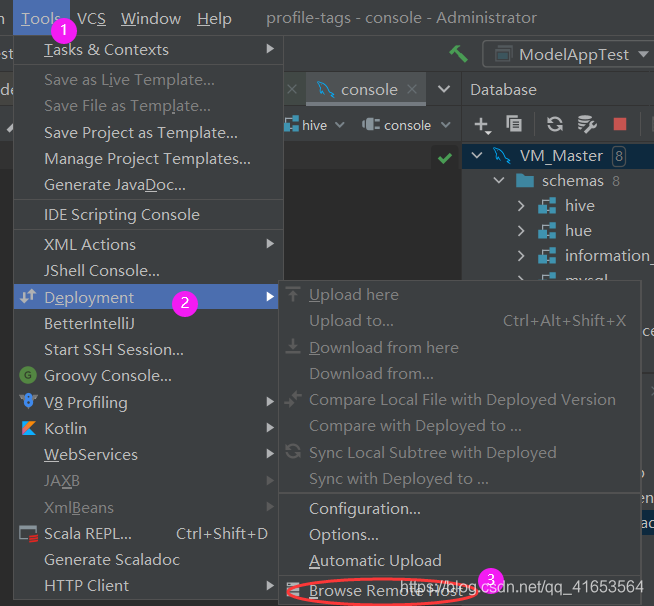Click the red Disconnect stop icon
Image resolution: width=654 pixels, height=606 pixels.
pyautogui.click(x=620, y=124)
